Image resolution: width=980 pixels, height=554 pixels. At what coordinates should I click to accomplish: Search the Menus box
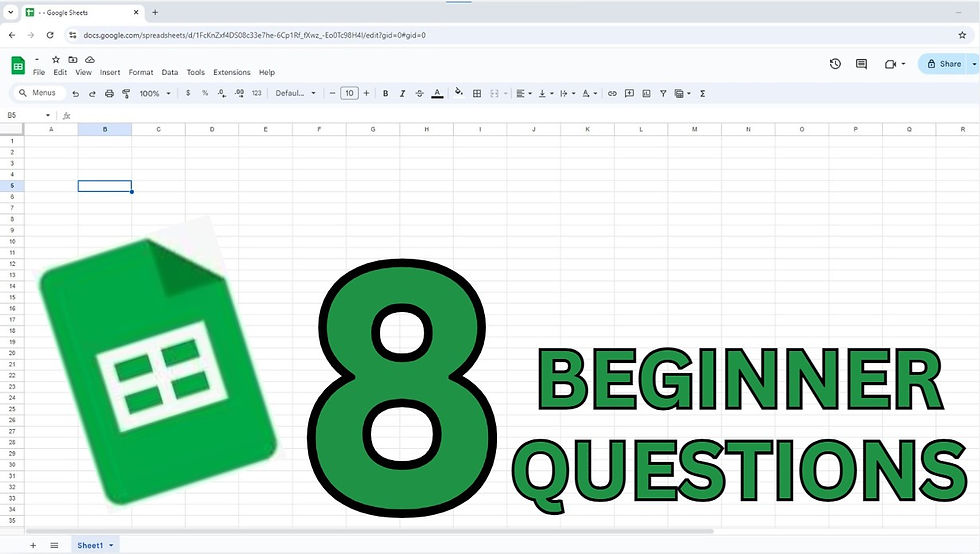click(39, 93)
